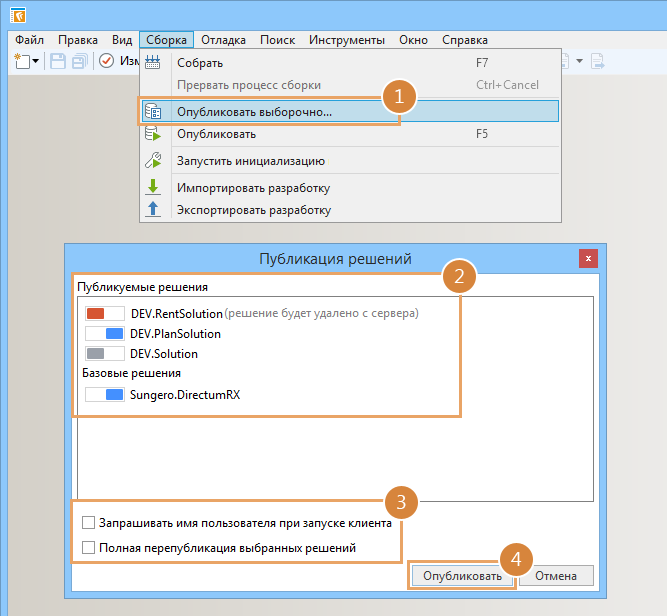
Task: Open dropdown arrow beside new item icon
Action: click(x=36, y=62)
